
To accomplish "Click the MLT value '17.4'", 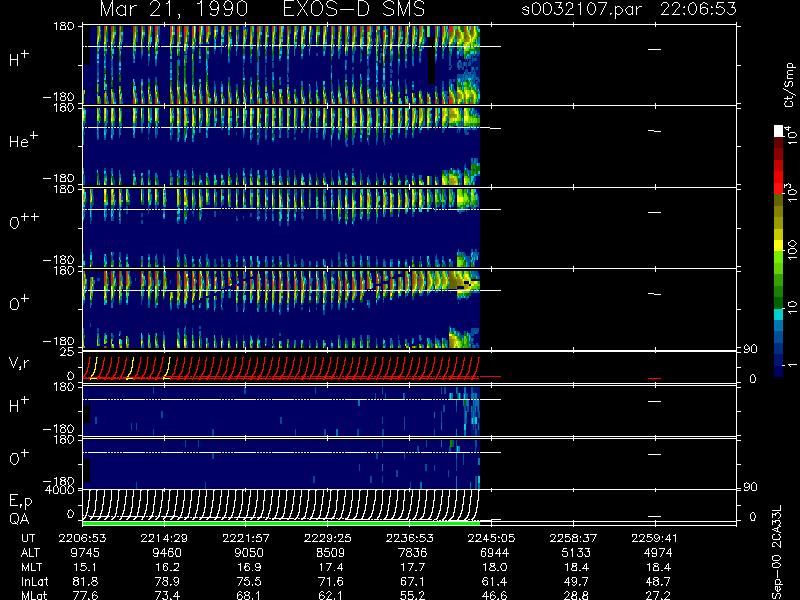I will click(331, 567).
